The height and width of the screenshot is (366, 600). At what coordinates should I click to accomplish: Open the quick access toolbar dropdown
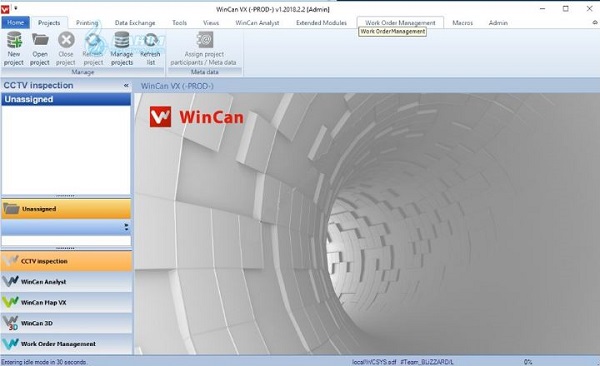tap(16, 8)
